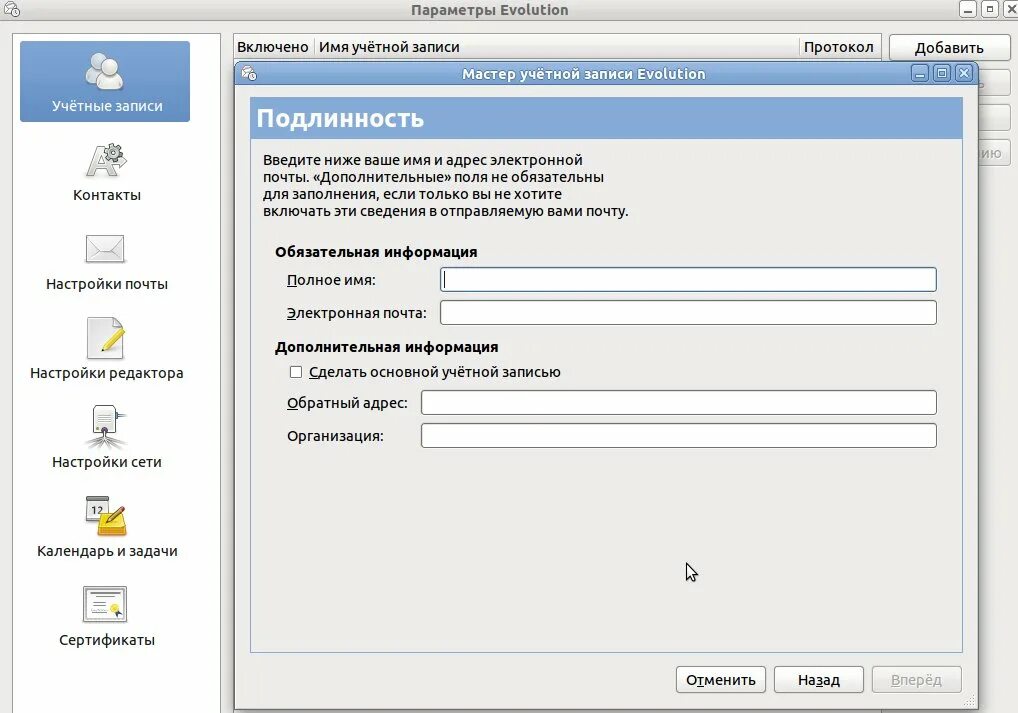Viewport: 1018px width, 713px height.
Task: Click the Отменить button
Action: (721, 679)
